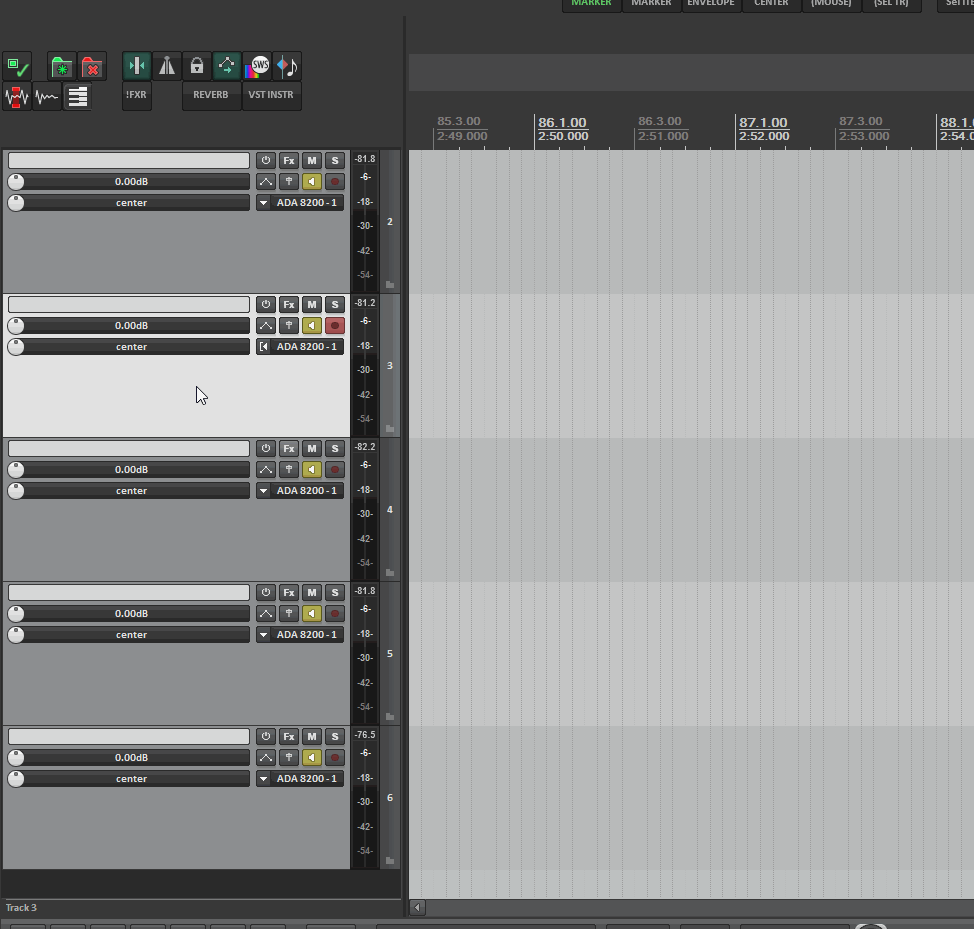
Task: Click the red folder with X icon
Action: 91,66
